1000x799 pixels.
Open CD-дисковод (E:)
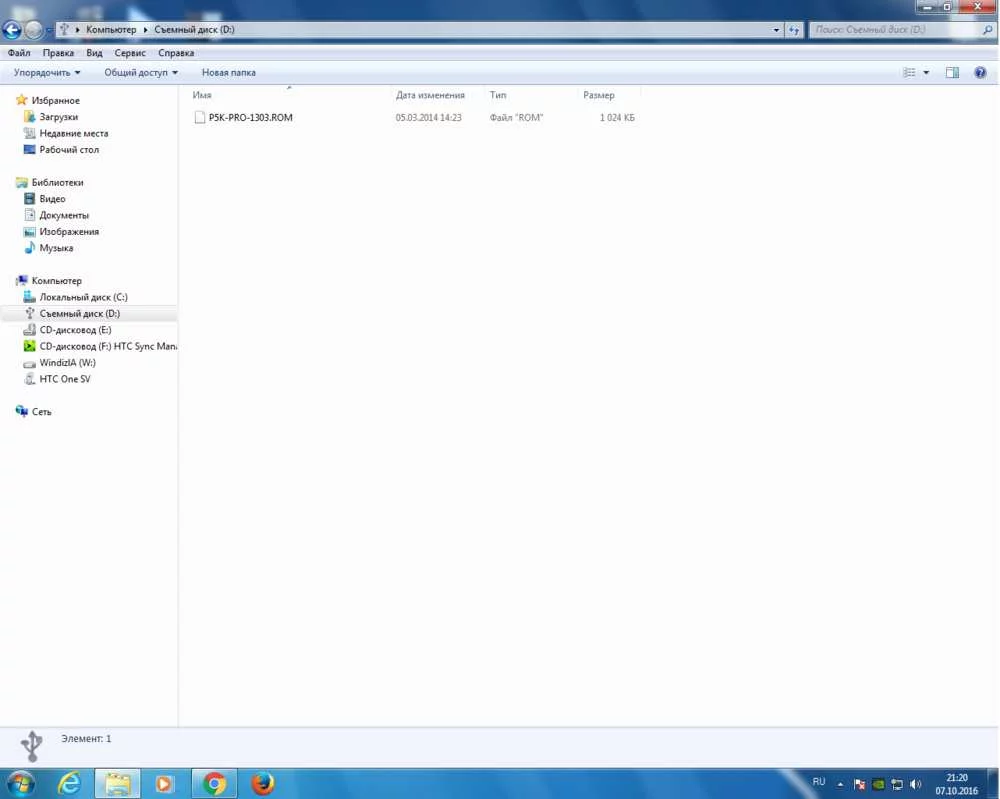point(75,330)
